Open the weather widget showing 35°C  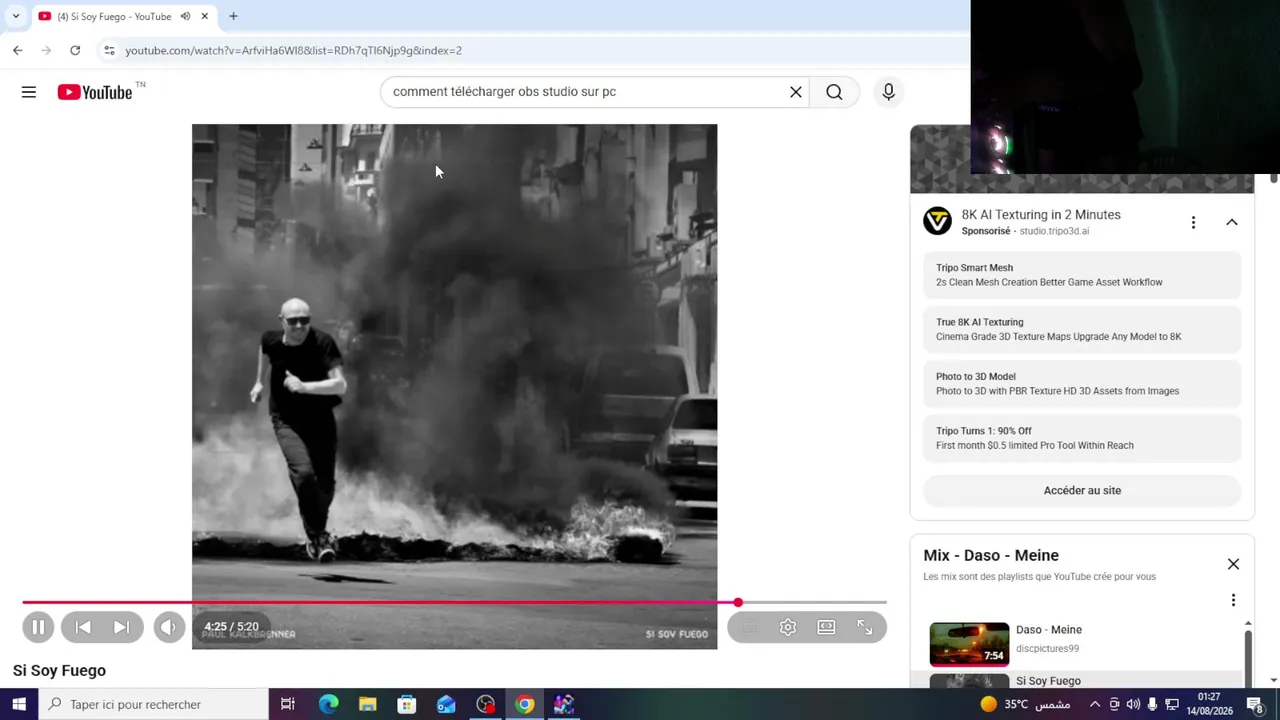pyautogui.click(x=1025, y=704)
